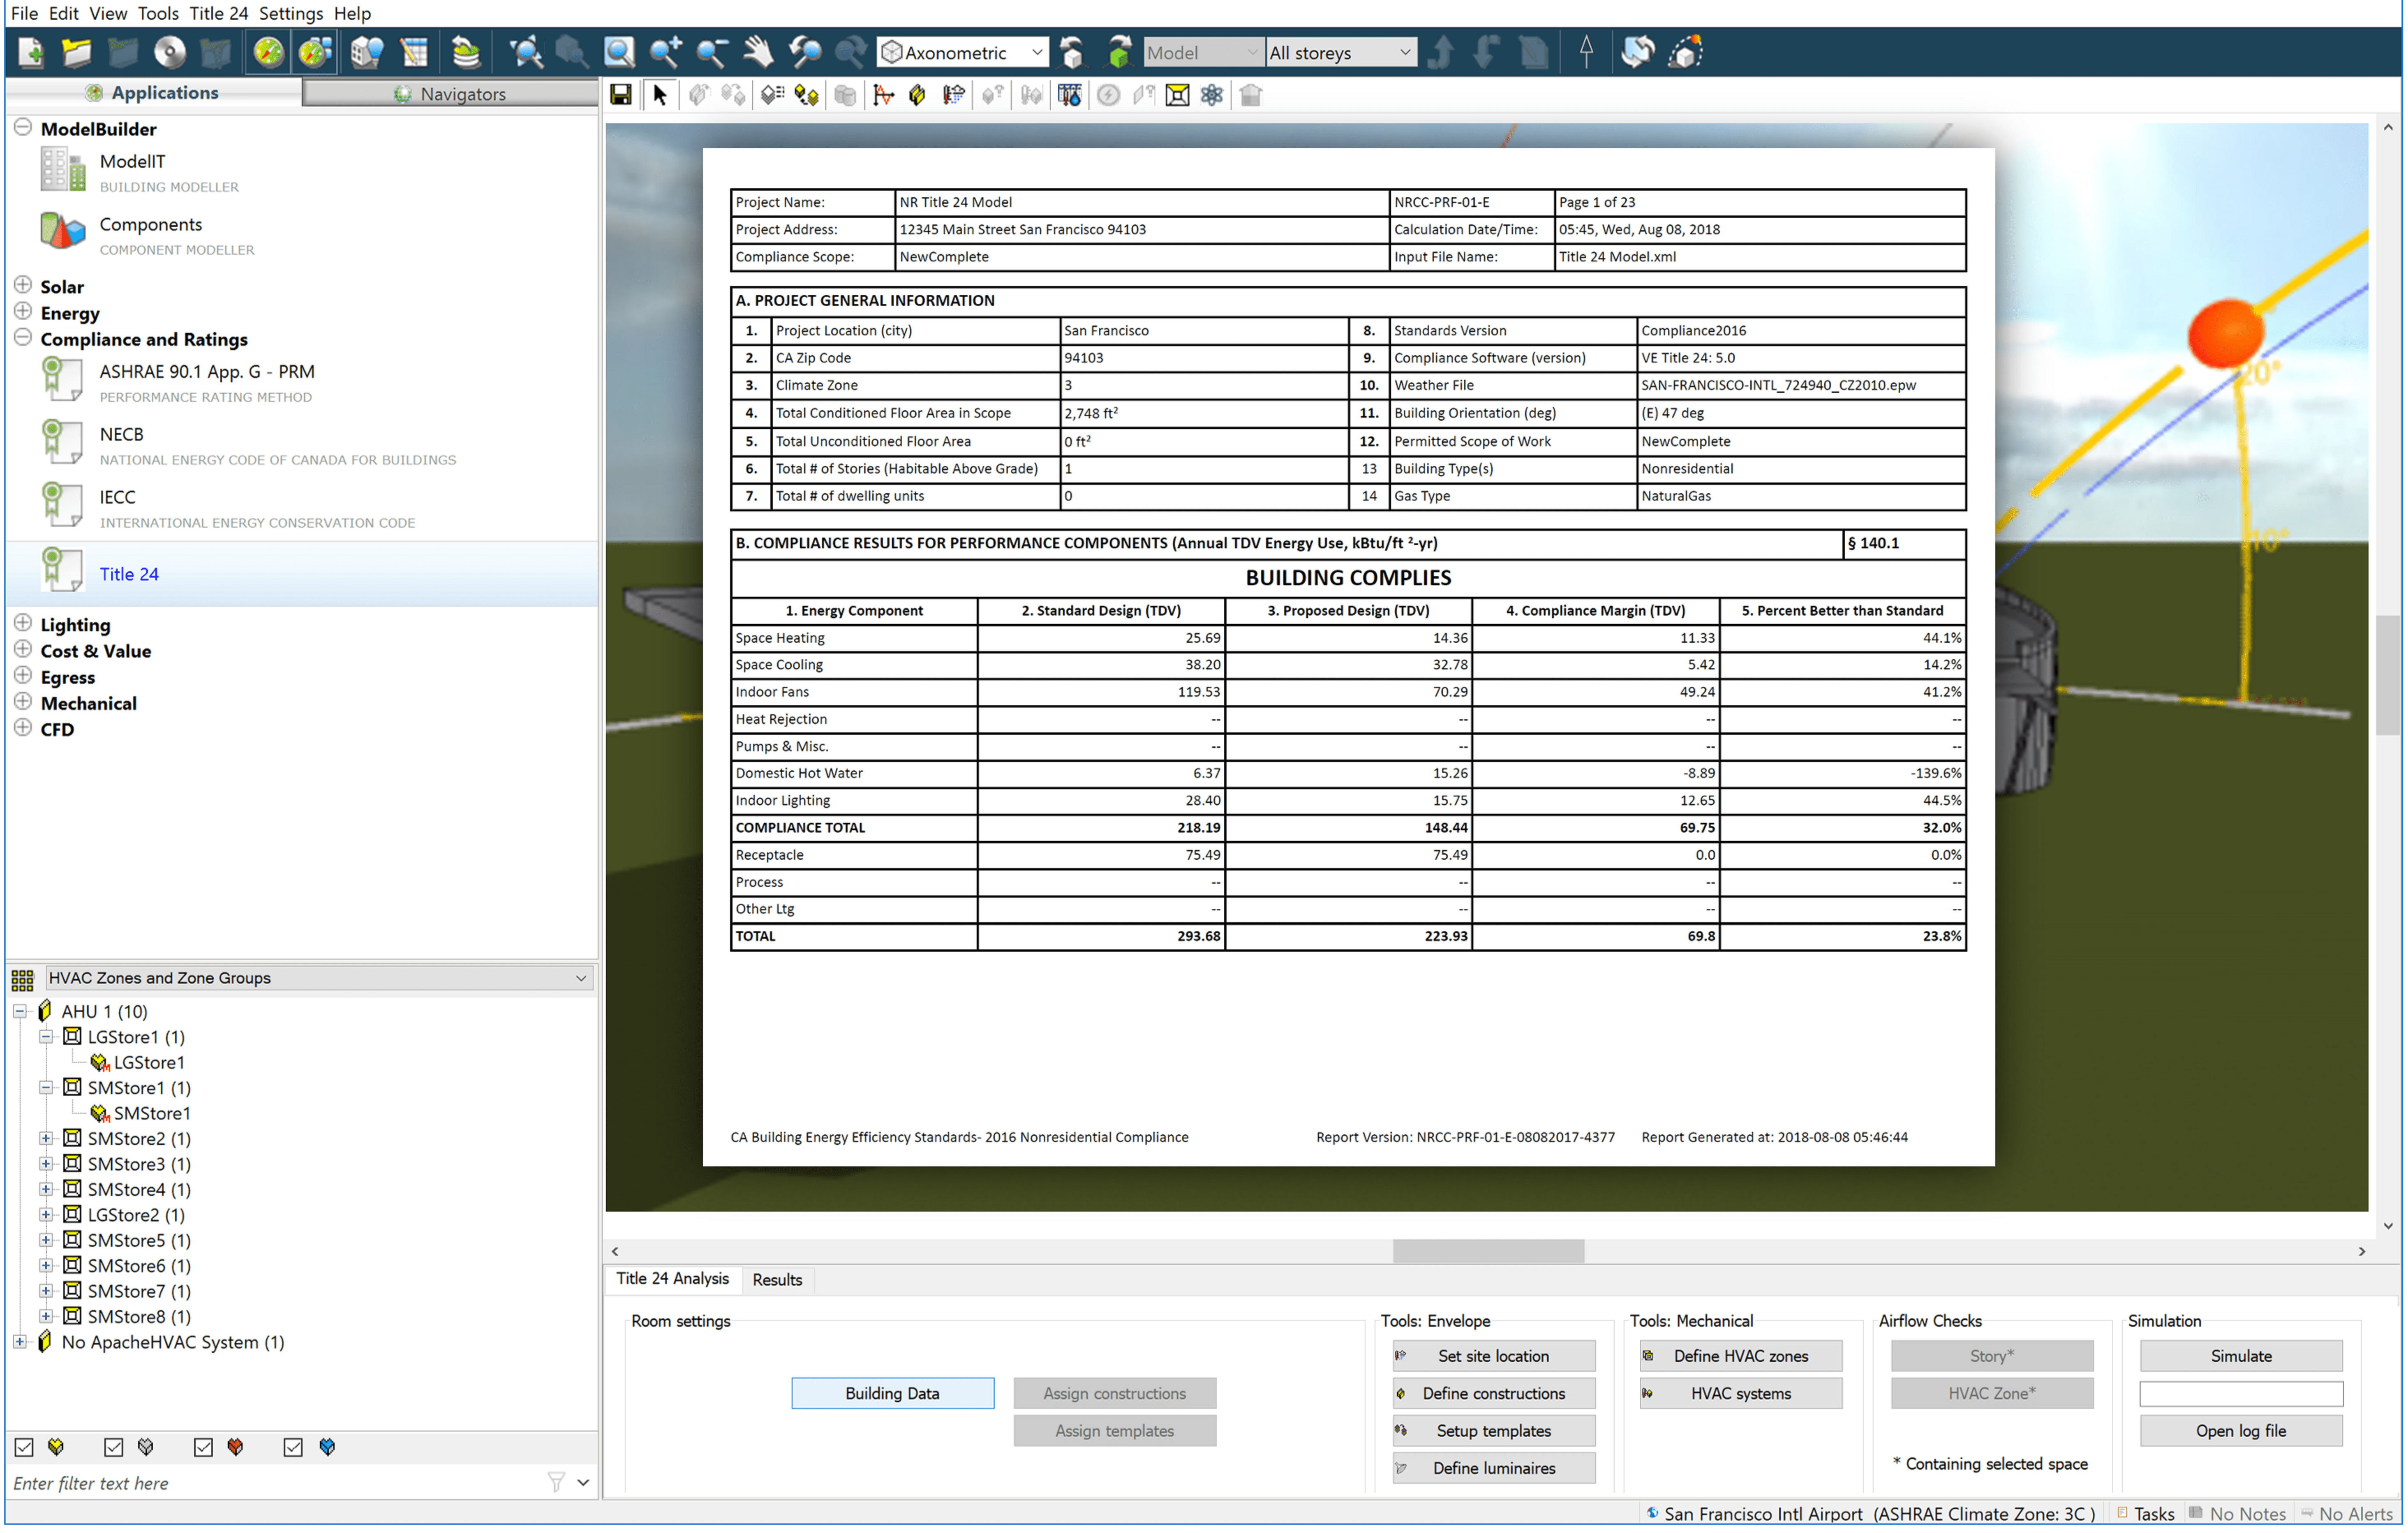The width and height of the screenshot is (2408, 1533).
Task: Toggle checkbox beside red room cube
Action: 204,1447
